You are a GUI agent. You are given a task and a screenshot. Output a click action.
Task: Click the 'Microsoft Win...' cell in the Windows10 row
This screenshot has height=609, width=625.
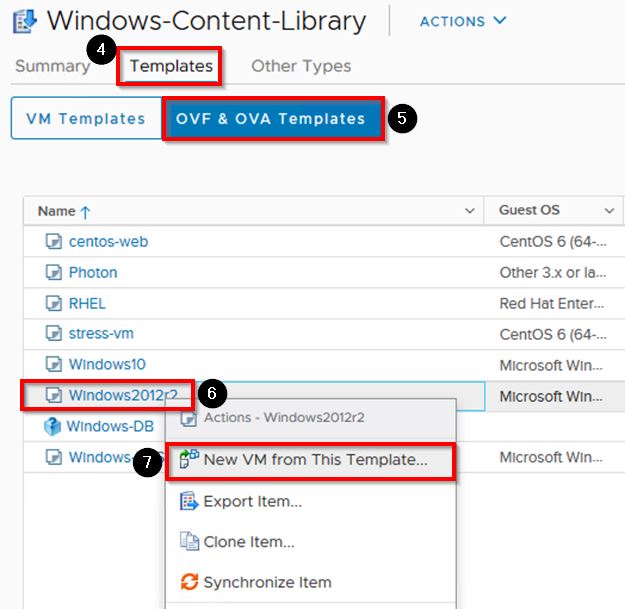click(x=551, y=365)
